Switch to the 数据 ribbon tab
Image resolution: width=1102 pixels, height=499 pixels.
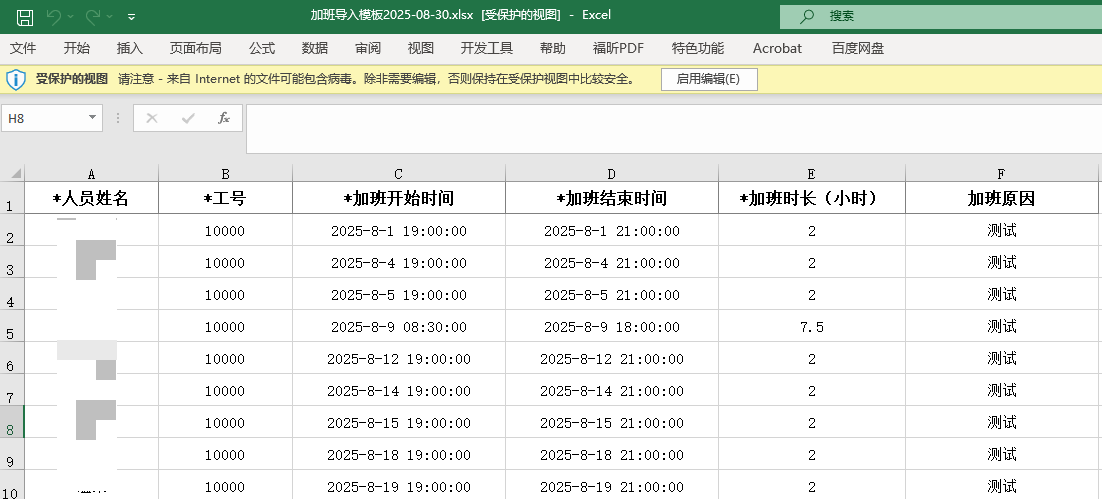pos(315,48)
